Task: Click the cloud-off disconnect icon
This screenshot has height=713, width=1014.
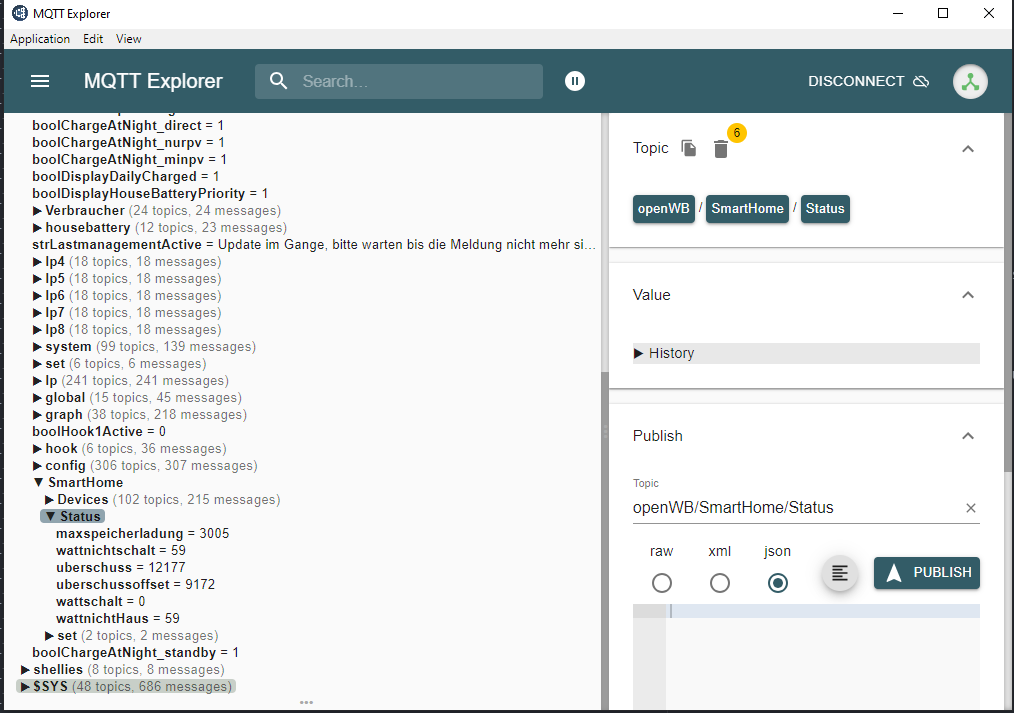Action: pyautogui.click(x=921, y=81)
